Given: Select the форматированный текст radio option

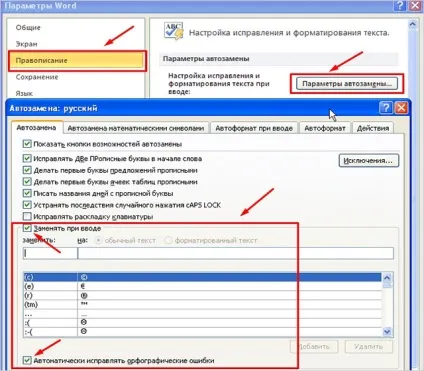Looking at the screenshot, I should click(168, 240).
